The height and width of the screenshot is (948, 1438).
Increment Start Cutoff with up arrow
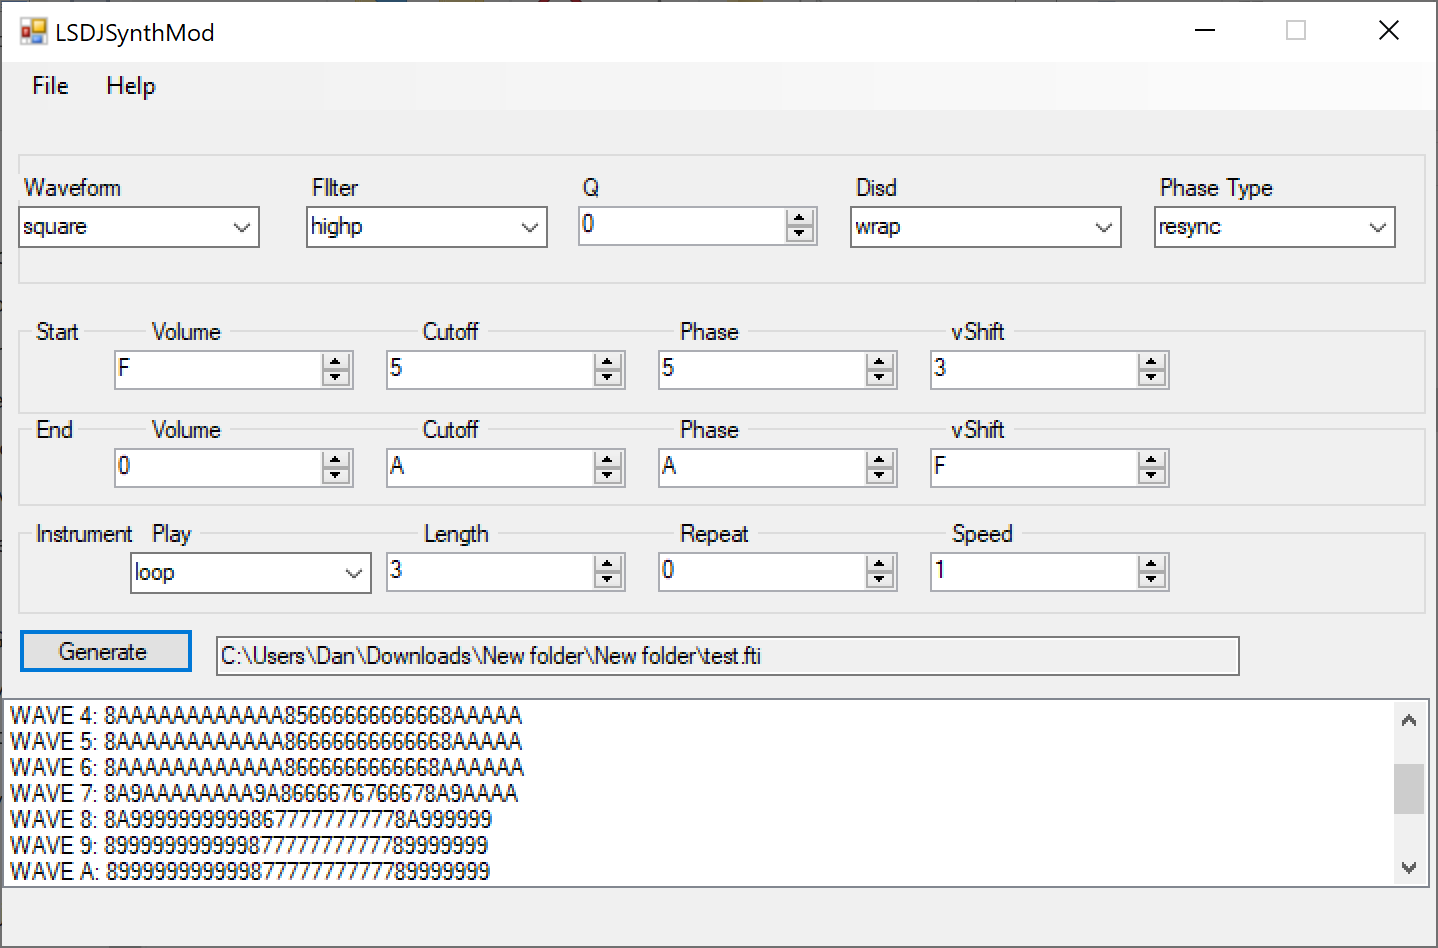pyautogui.click(x=608, y=362)
